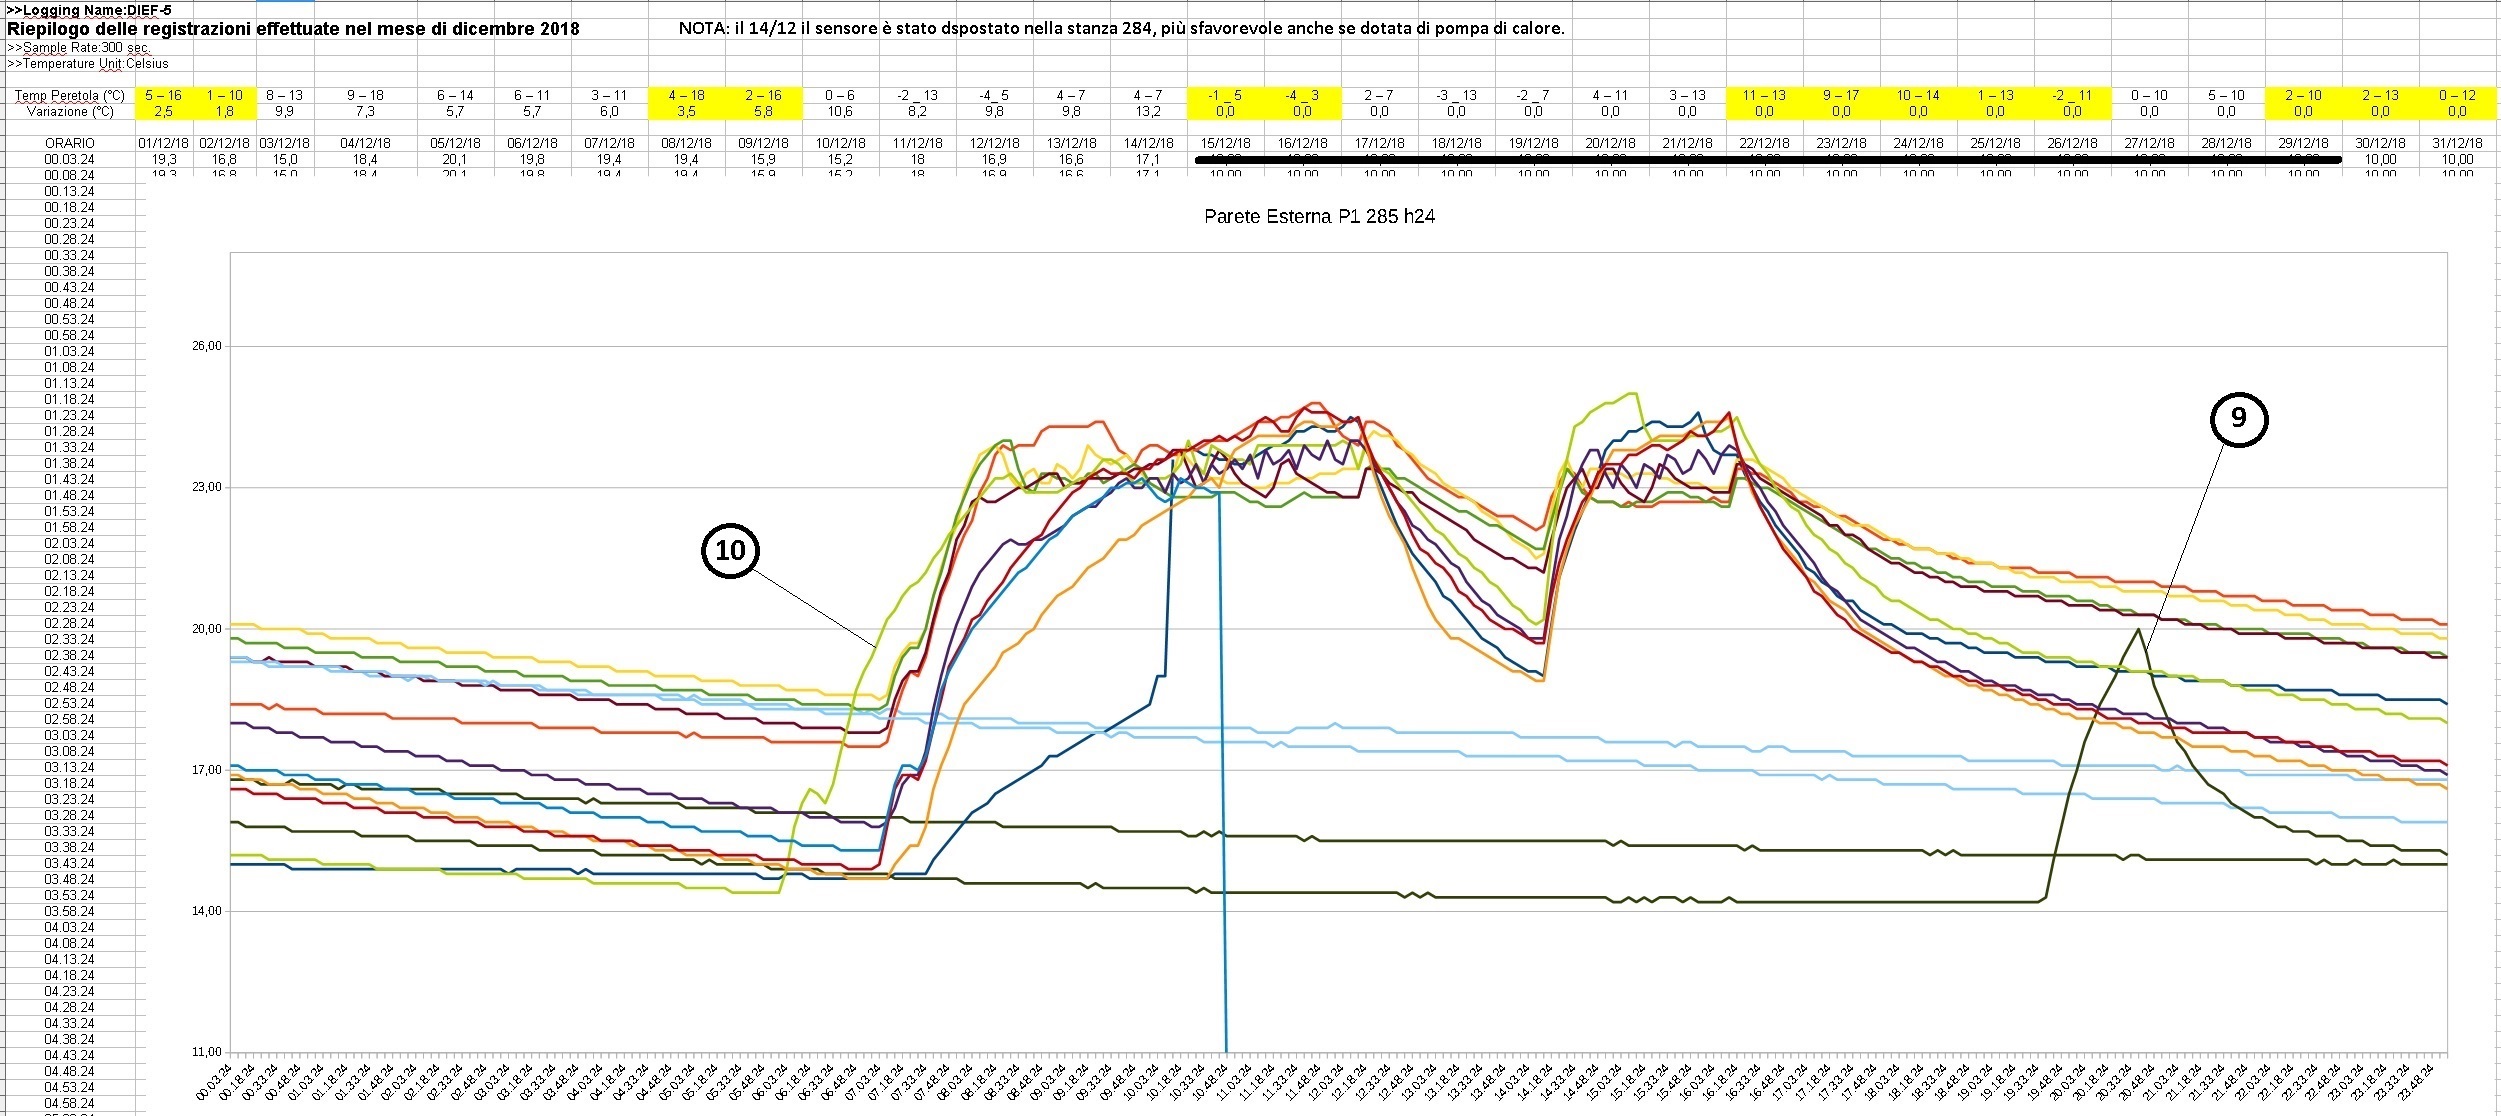Click the circled 10 callout marker
The height and width of the screenshot is (1116, 2501).
pyautogui.click(x=731, y=550)
